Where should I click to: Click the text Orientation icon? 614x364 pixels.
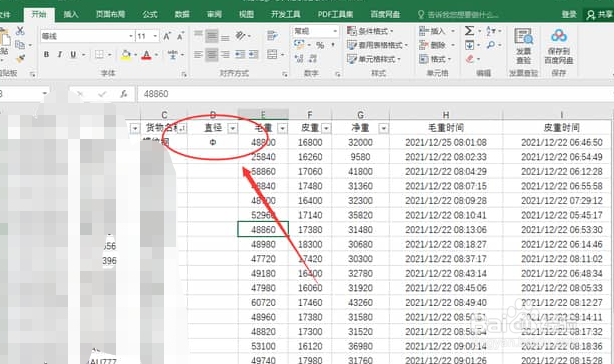pos(240,36)
